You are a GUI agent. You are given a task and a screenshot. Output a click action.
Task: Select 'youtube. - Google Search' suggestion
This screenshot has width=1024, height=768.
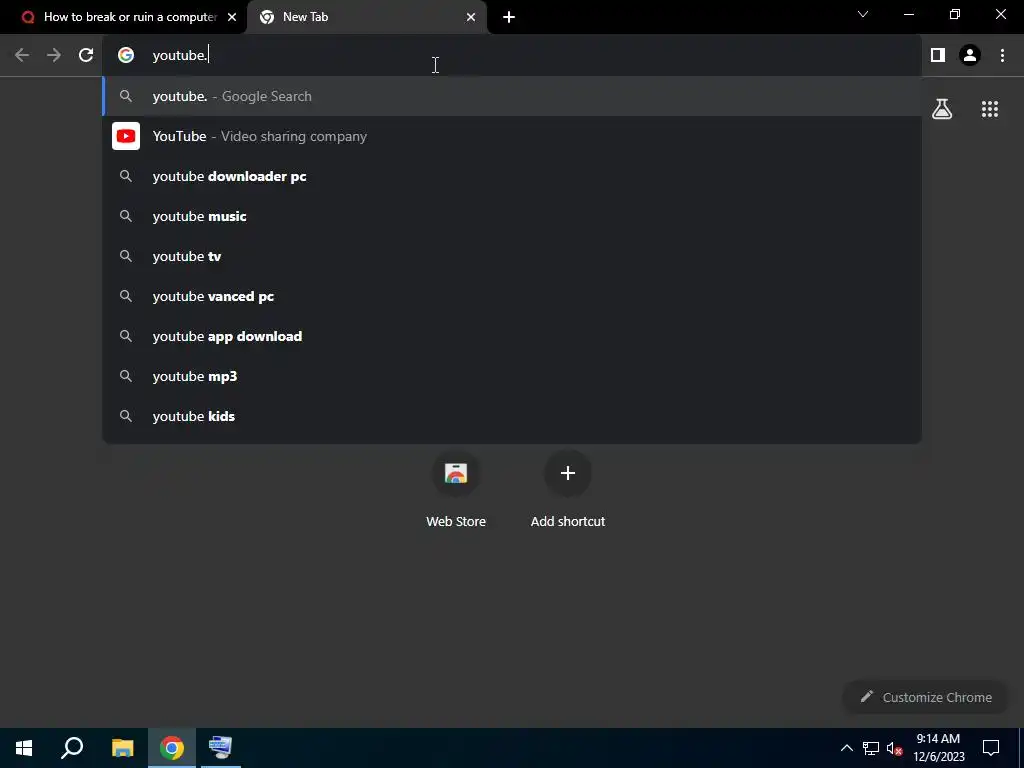pos(512,97)
